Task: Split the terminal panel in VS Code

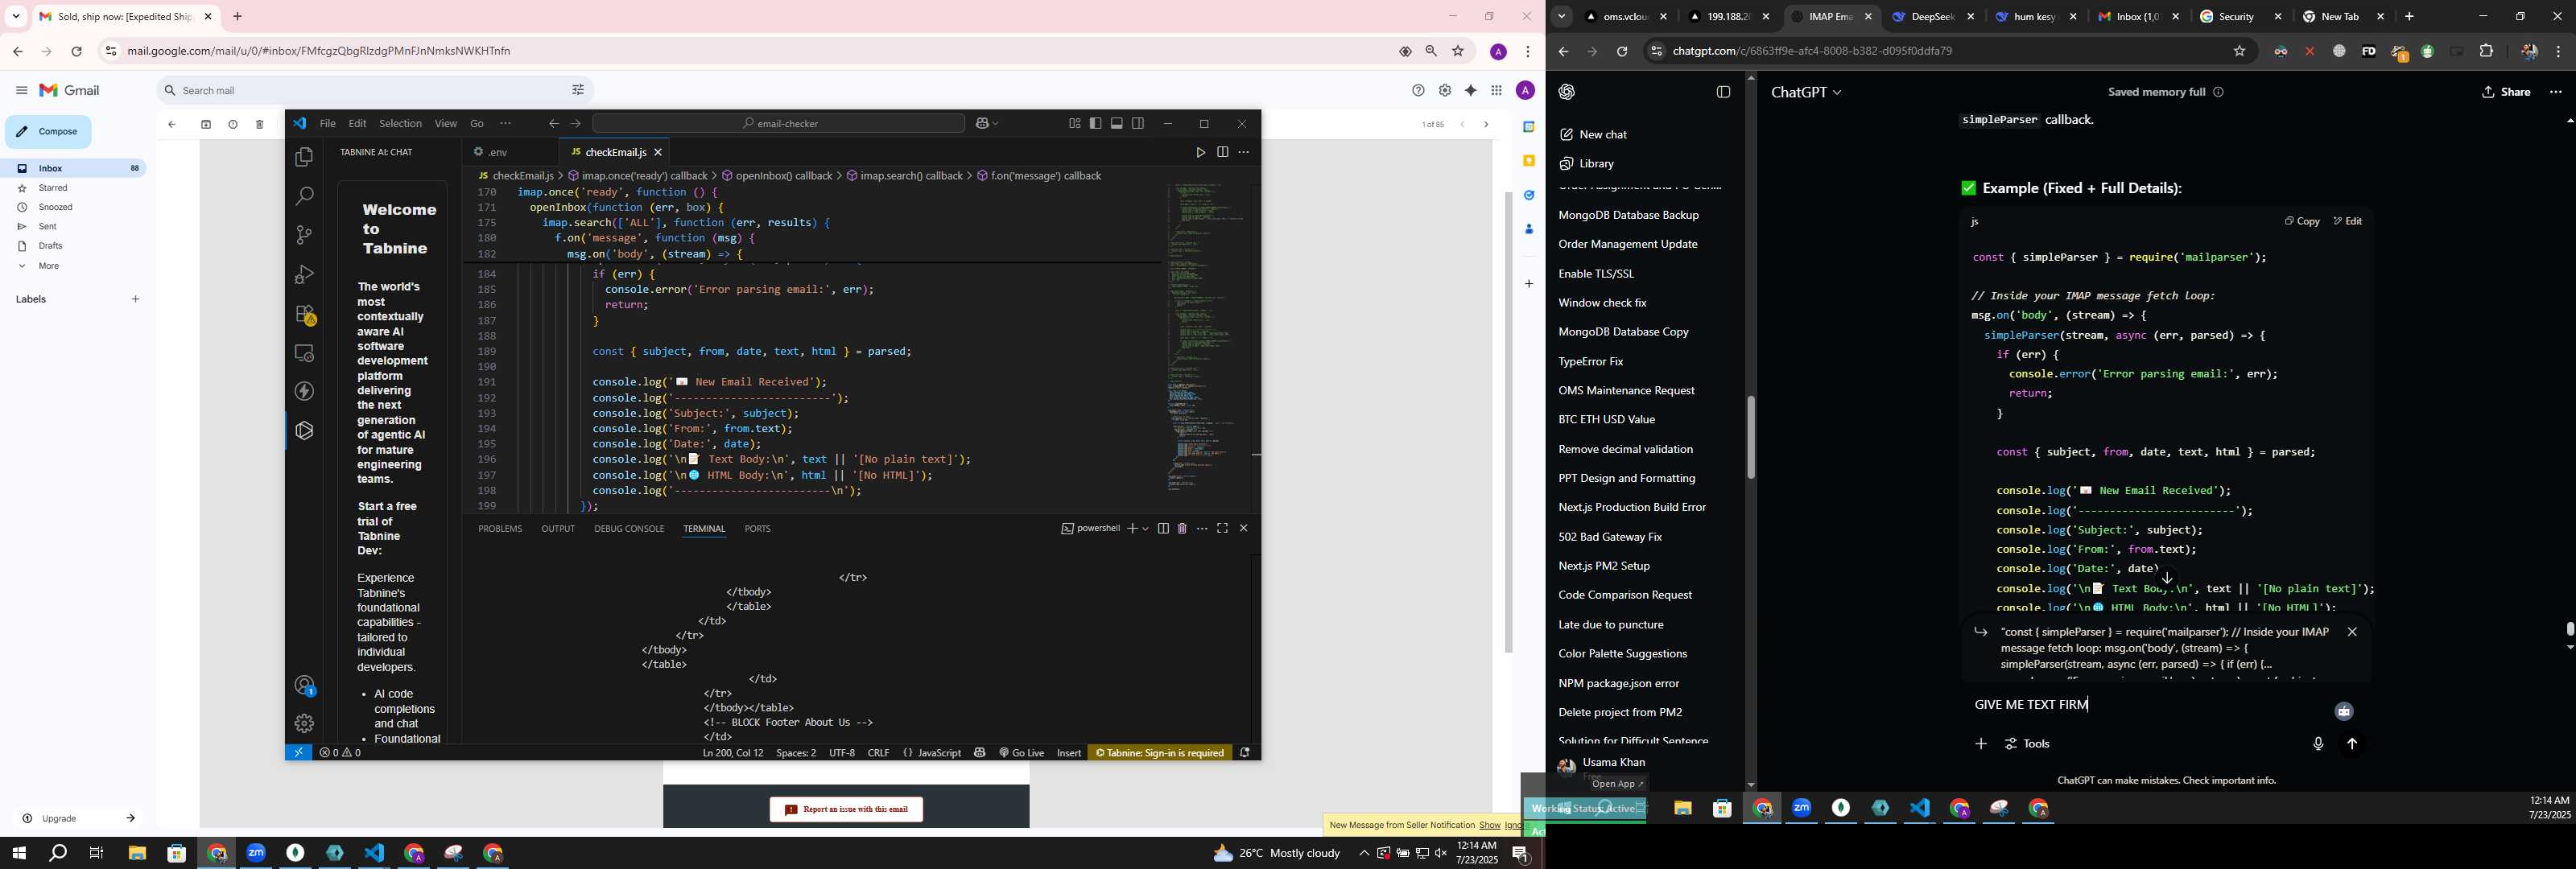Action: tap(1163, 528)
